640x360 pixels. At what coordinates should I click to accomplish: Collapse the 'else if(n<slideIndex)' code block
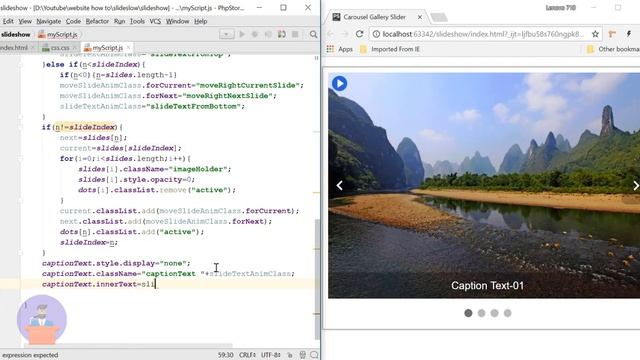pos(20,64)
